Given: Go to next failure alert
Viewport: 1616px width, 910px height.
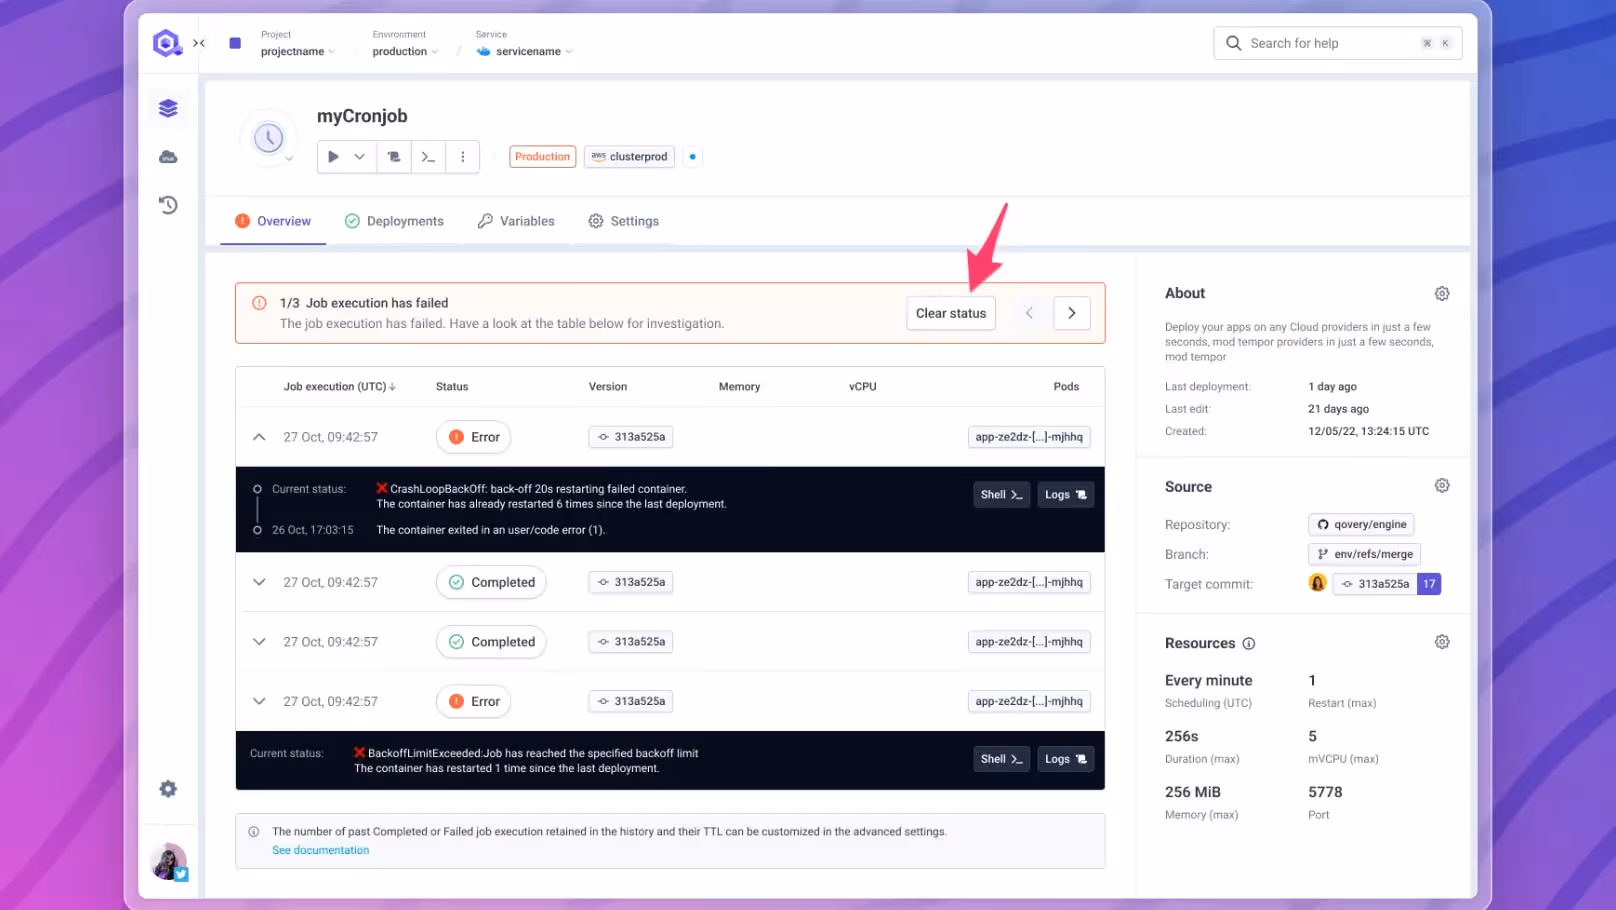Looking at the screenshot, I should tap(1071, 313).
